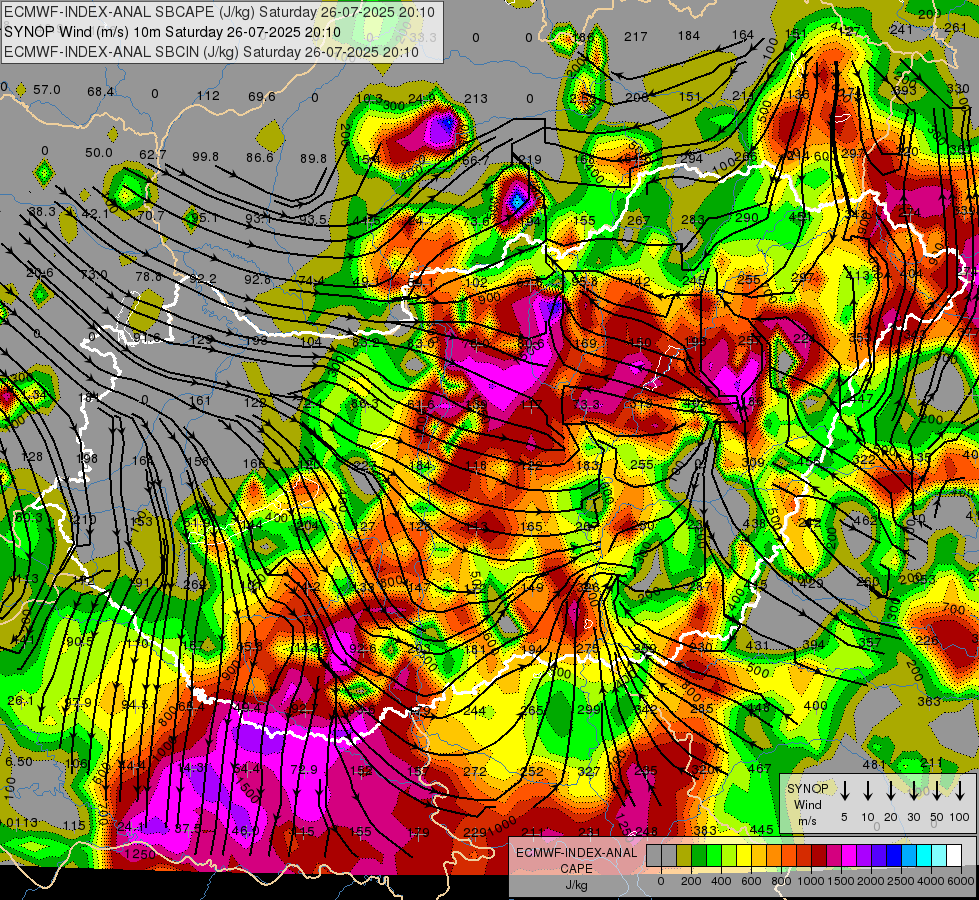
Task: Click the station value 357
Action: coord(869,641)
